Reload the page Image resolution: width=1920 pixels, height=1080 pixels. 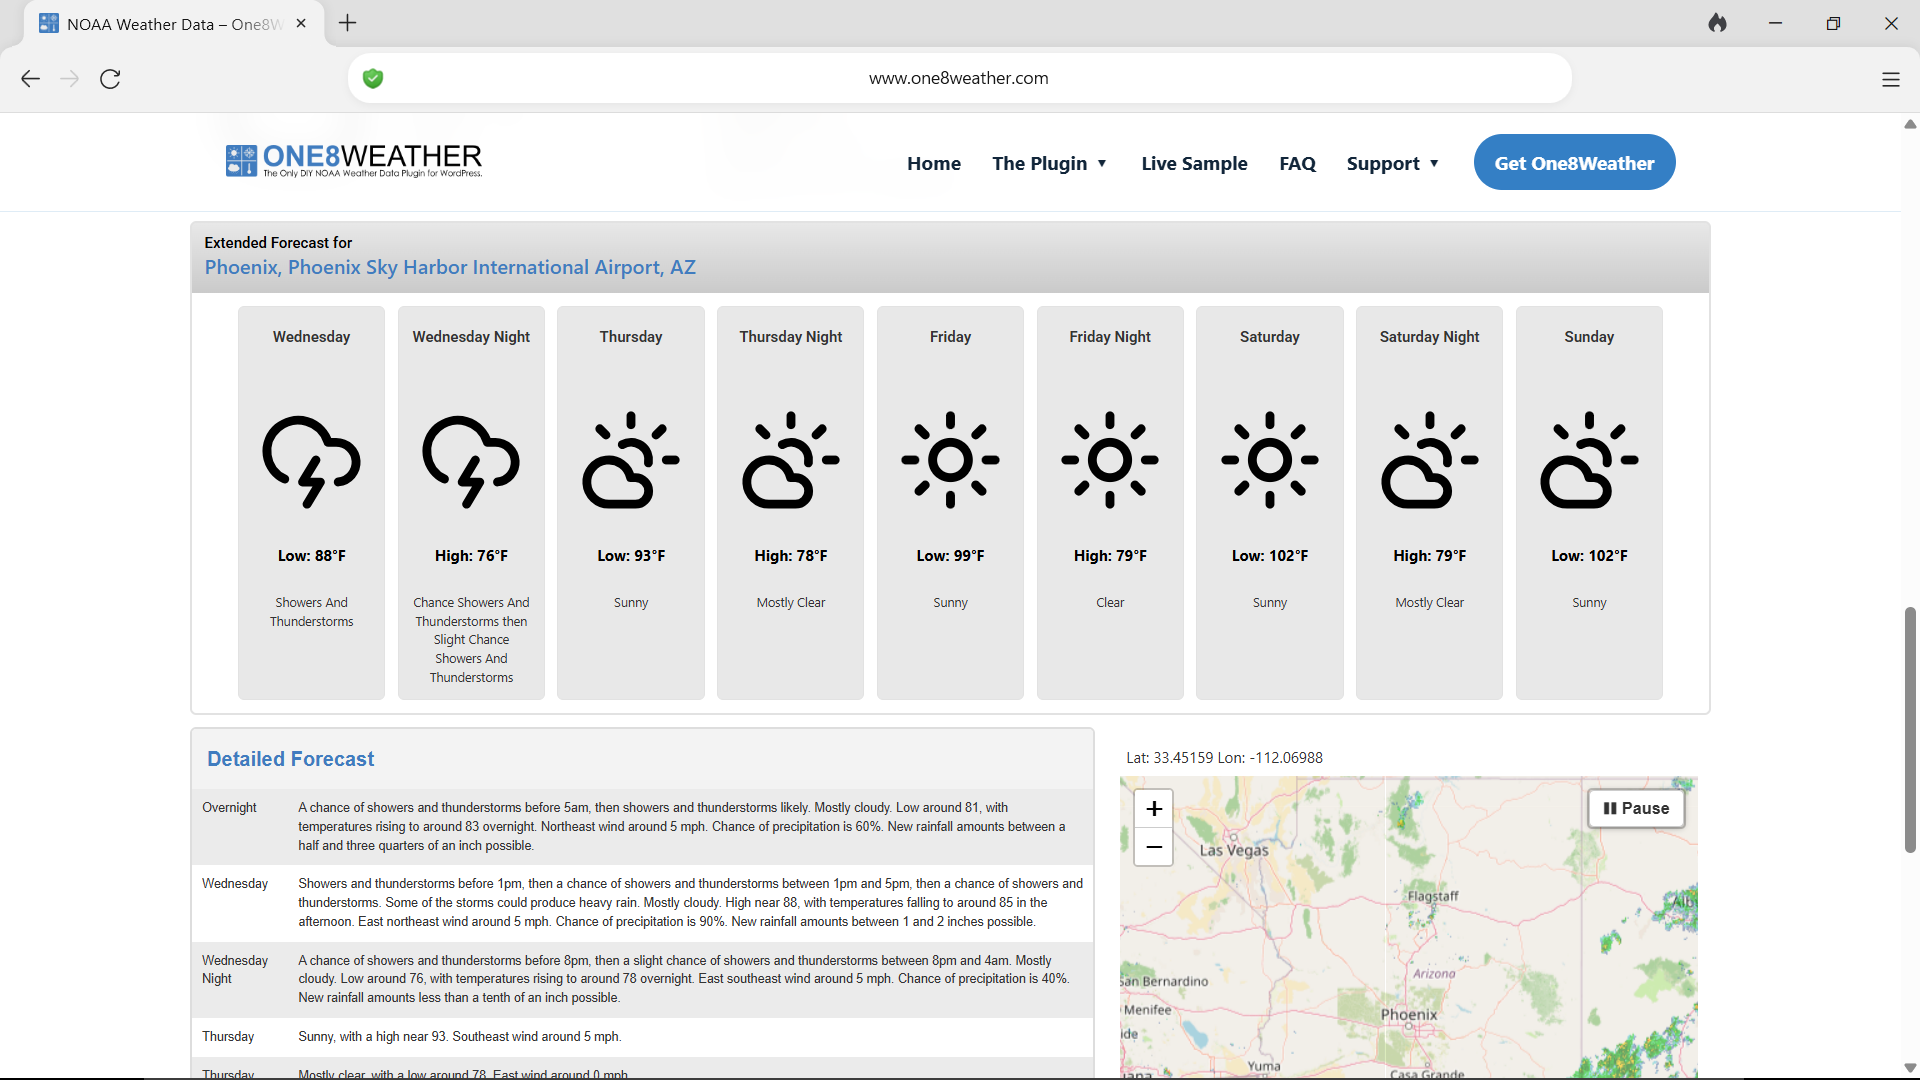click(x=110, y=79)
